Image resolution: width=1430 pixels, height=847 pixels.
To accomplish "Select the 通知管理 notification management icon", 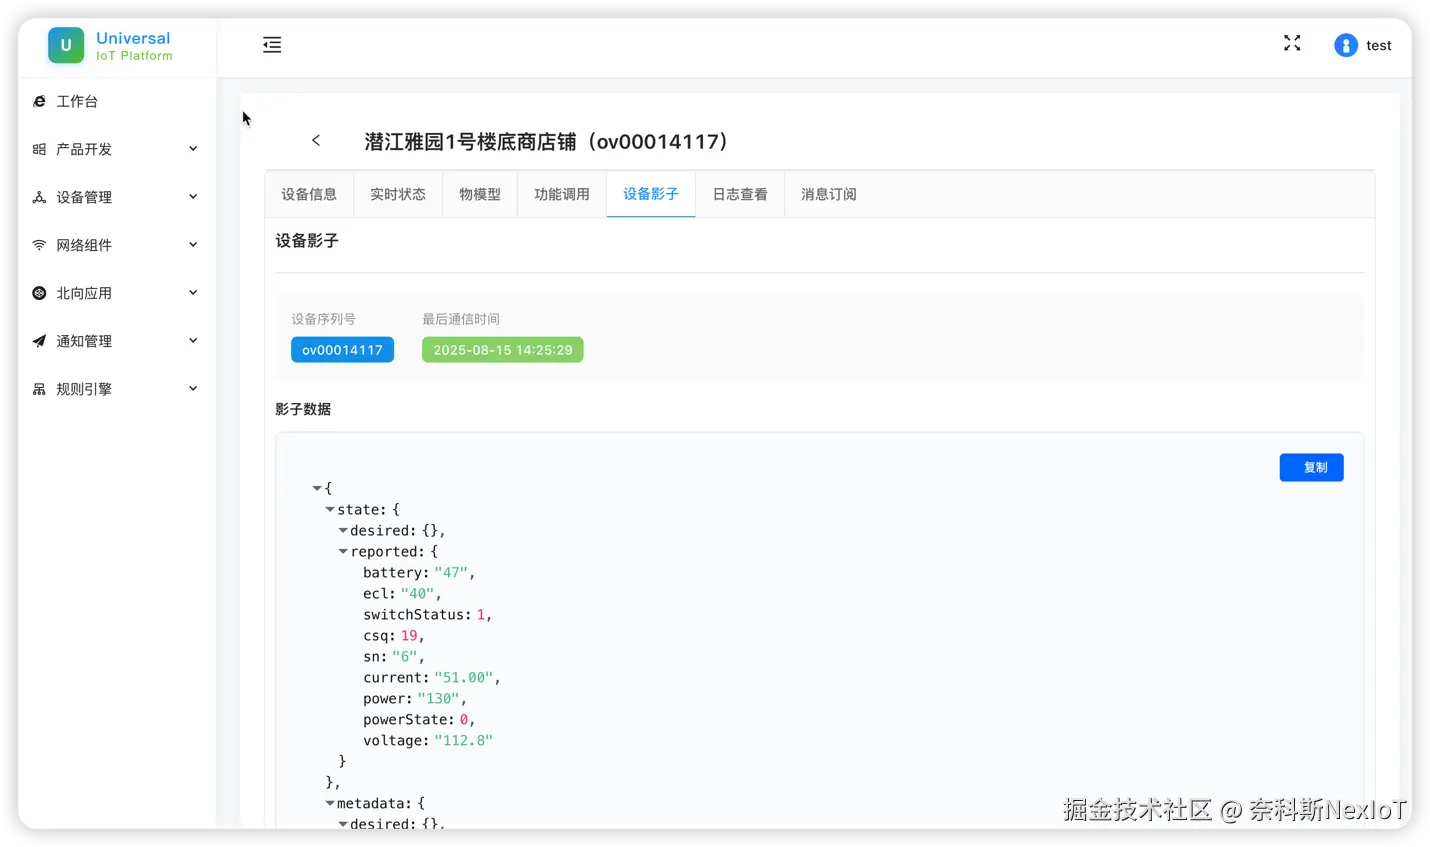I will click(39, 340).
